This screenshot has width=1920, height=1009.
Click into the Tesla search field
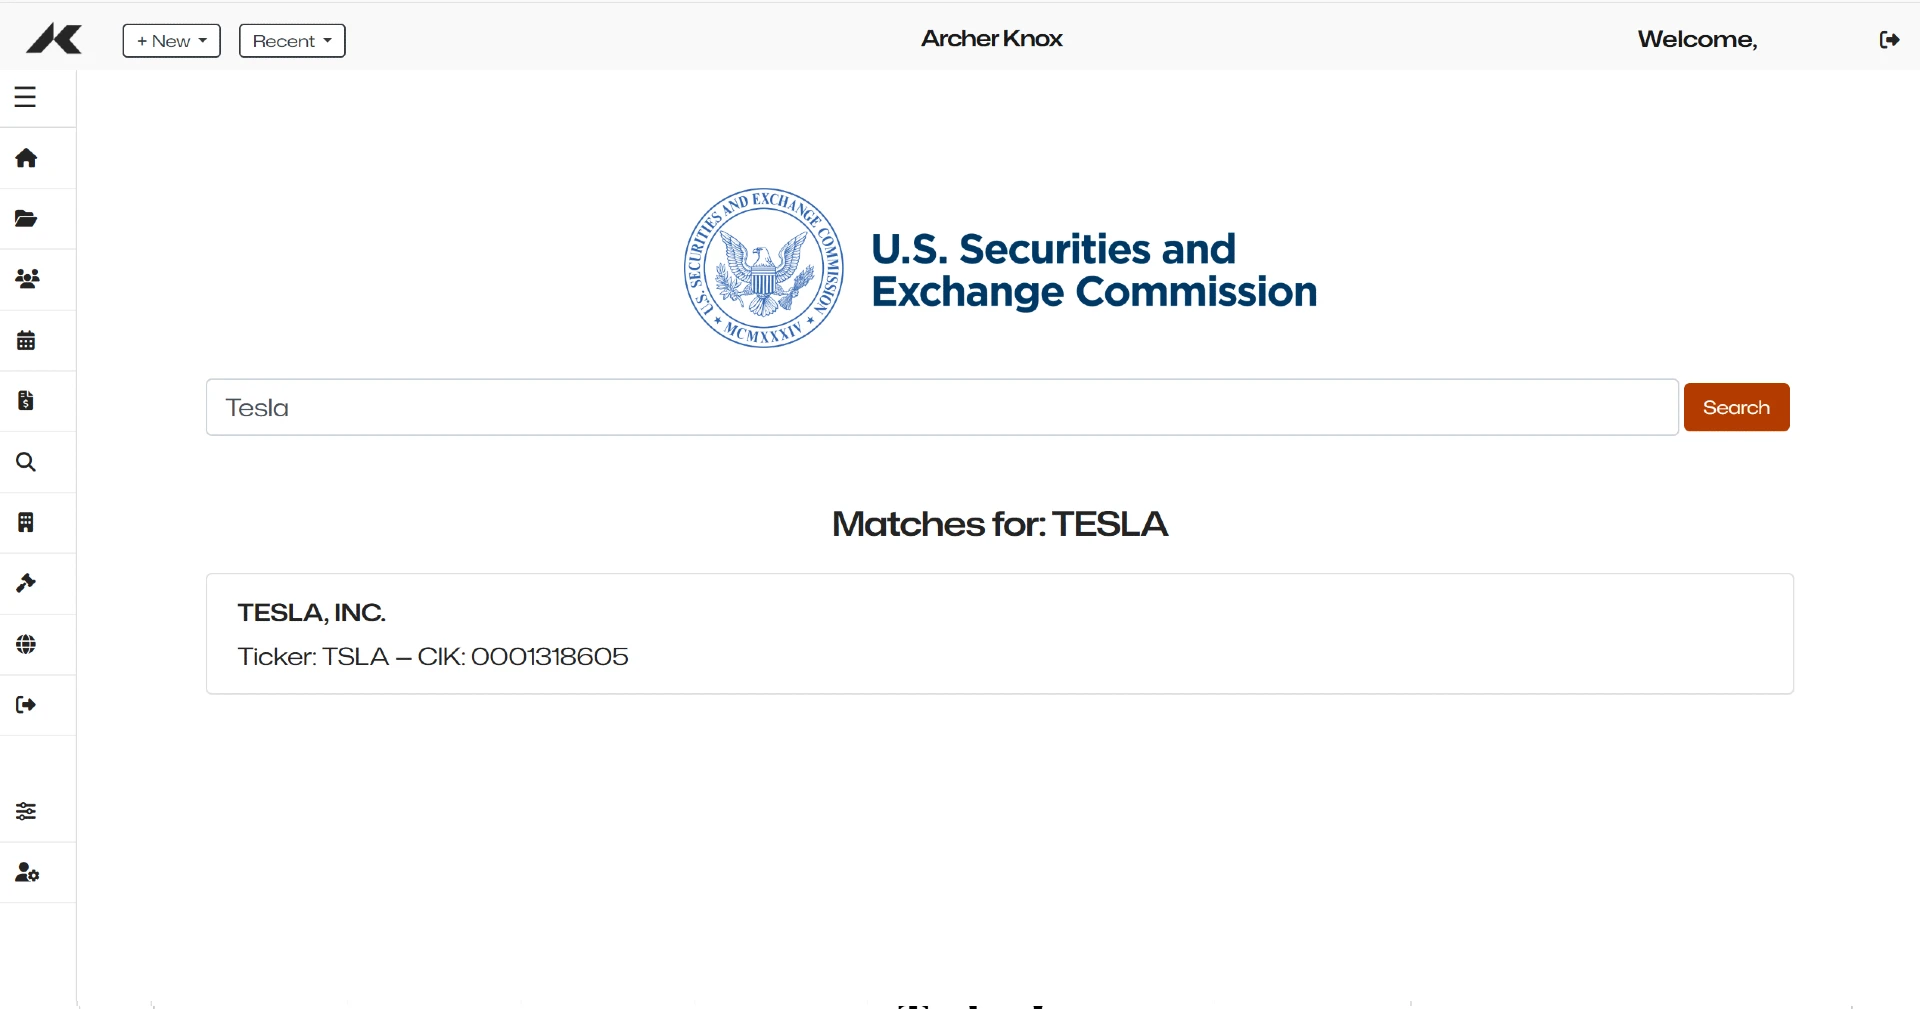pyautogui.click(x=941, y=407)
